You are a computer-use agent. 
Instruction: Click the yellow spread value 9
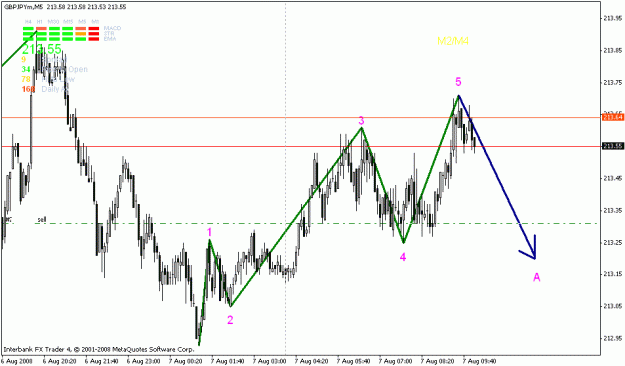click(x=24, y=59)
